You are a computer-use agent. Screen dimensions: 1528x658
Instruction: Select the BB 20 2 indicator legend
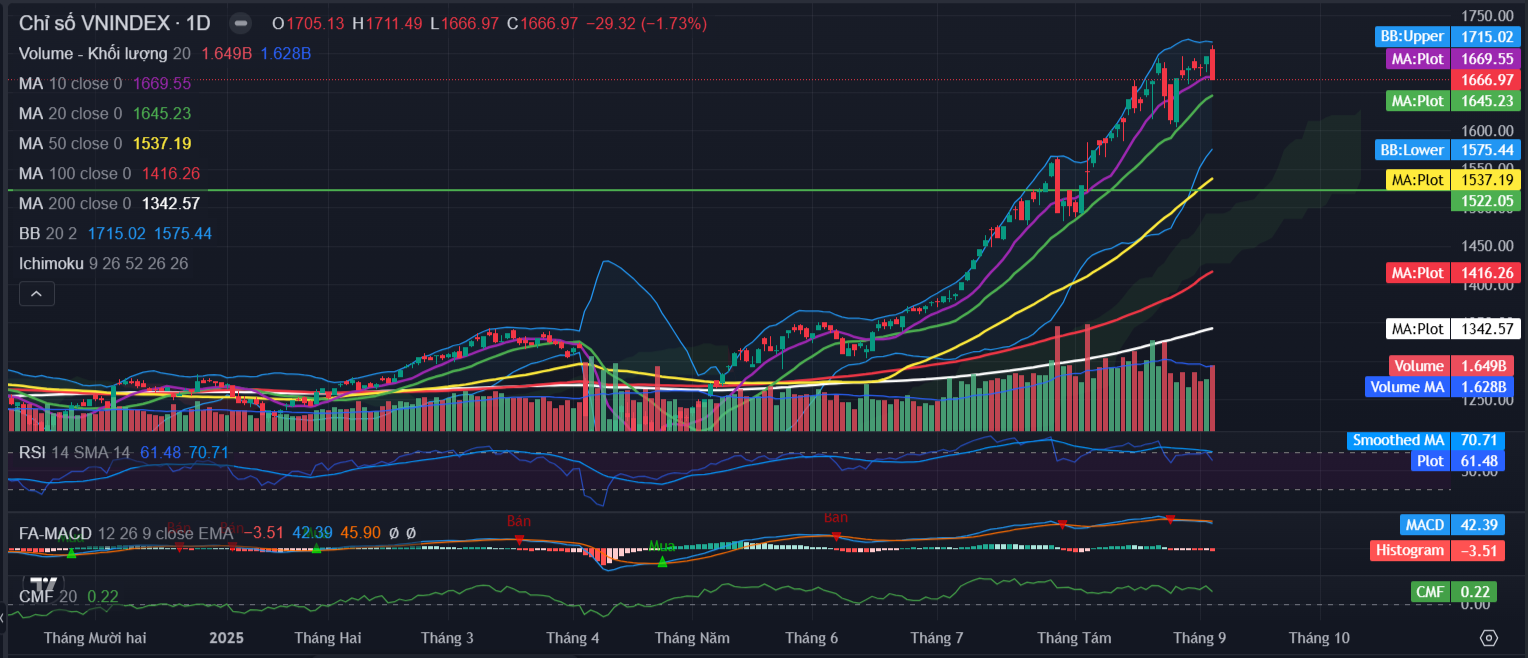click(48, 233)
